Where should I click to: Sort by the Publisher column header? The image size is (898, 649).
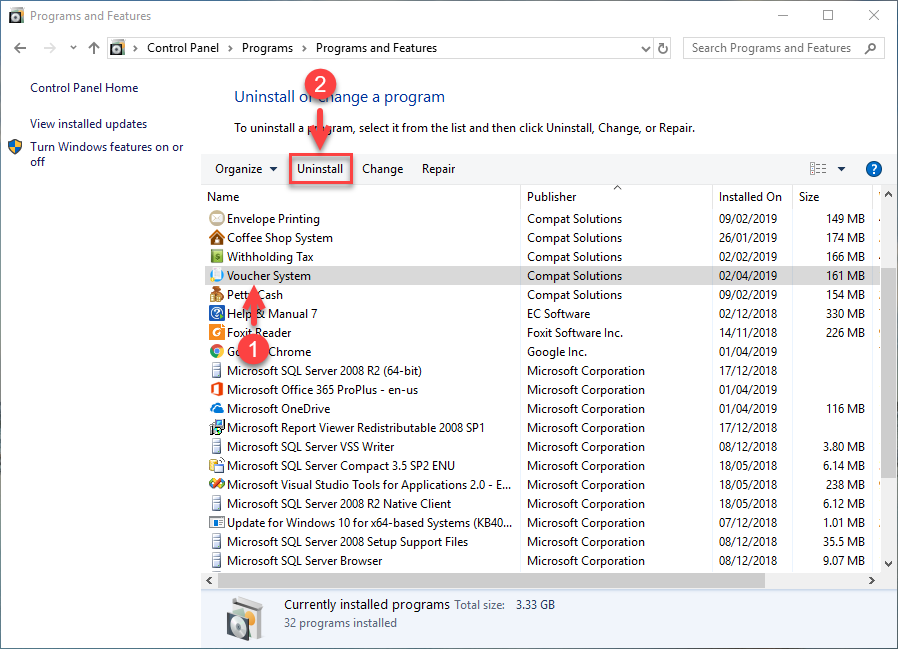(616, 196)
